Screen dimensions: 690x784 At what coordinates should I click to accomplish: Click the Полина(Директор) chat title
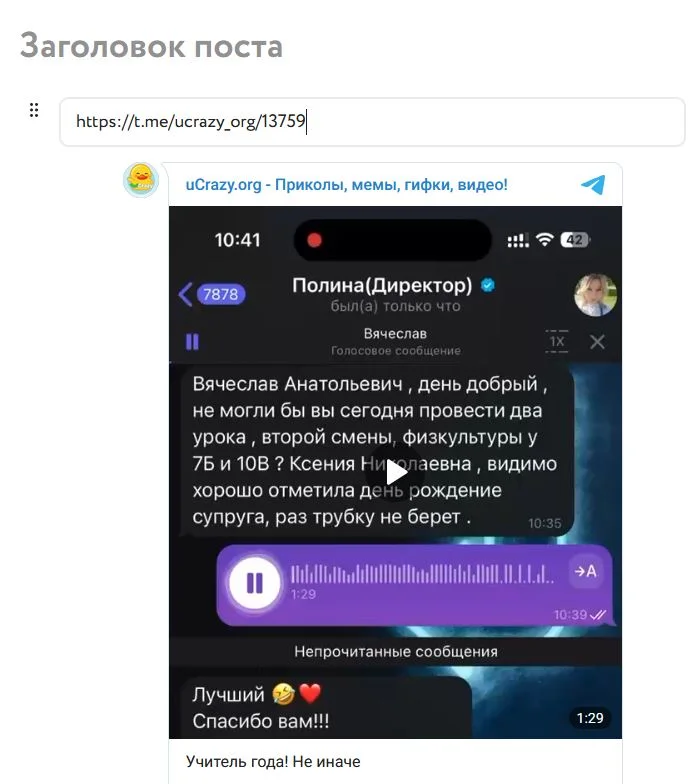pyautogui.click(x=382, y=285)
